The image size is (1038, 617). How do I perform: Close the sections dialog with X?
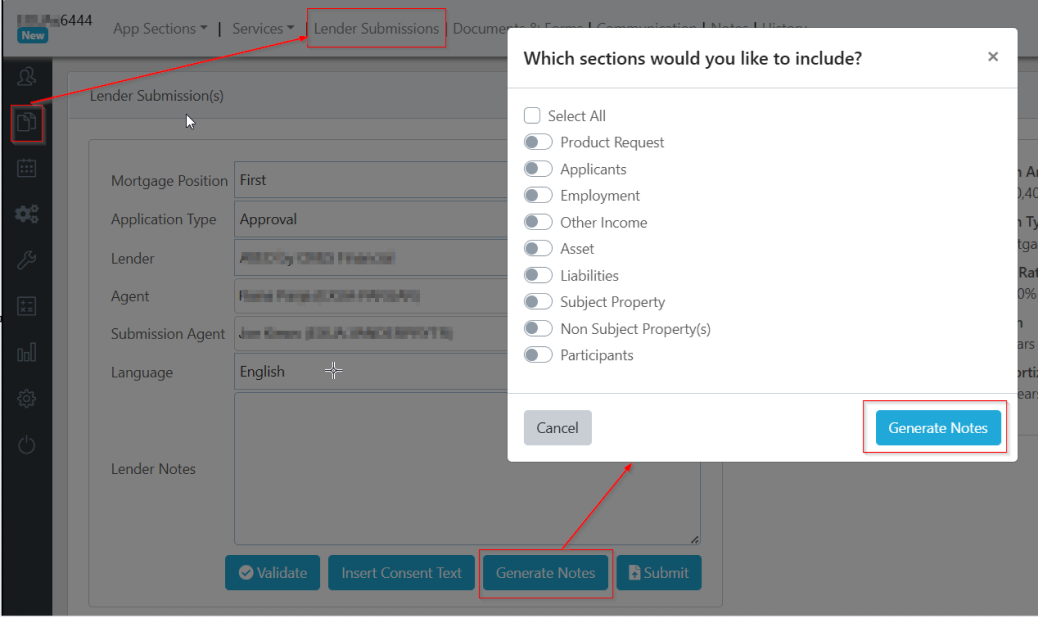993,57
